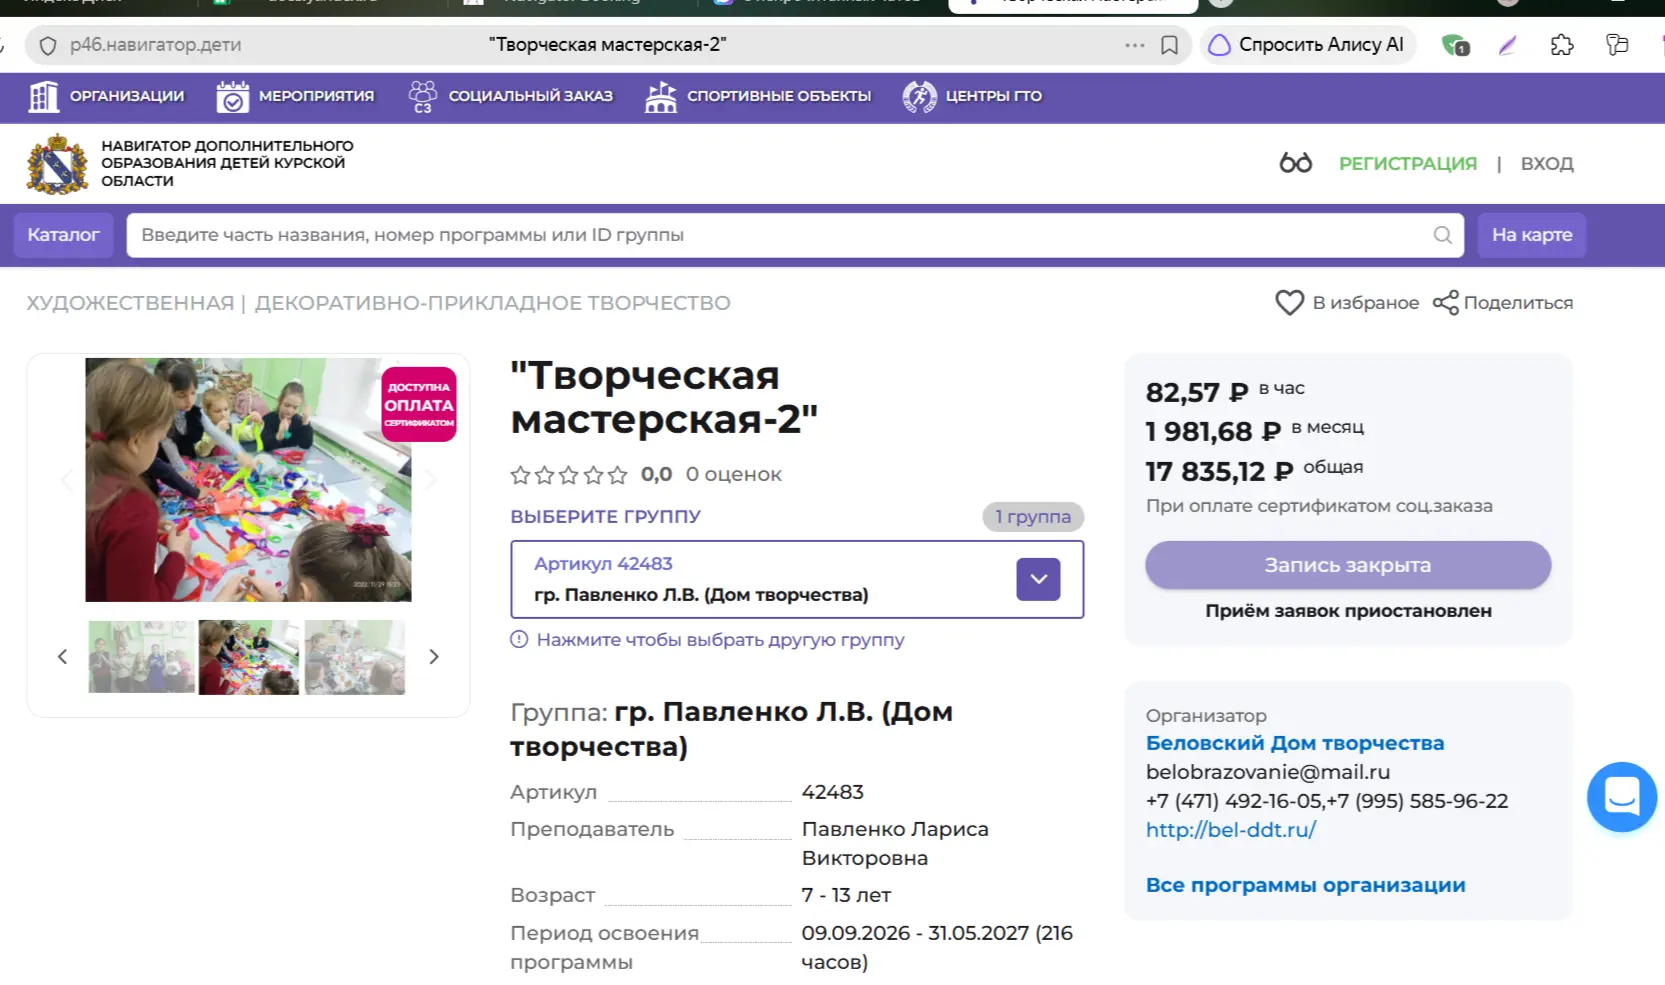This screenshot has width=1665, height=985.
Task: Open the browser collections icon next to extensions
Action: [1617, 45]
